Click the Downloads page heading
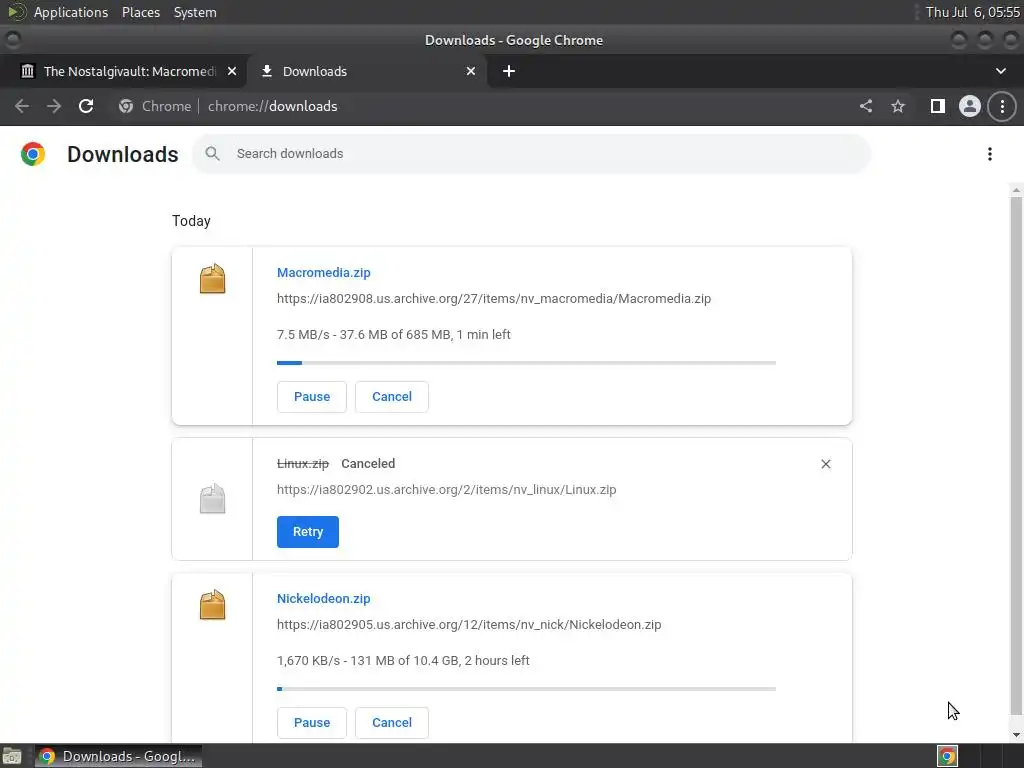This screenshot has width=1024, height=768. click(x=123, y=154)
